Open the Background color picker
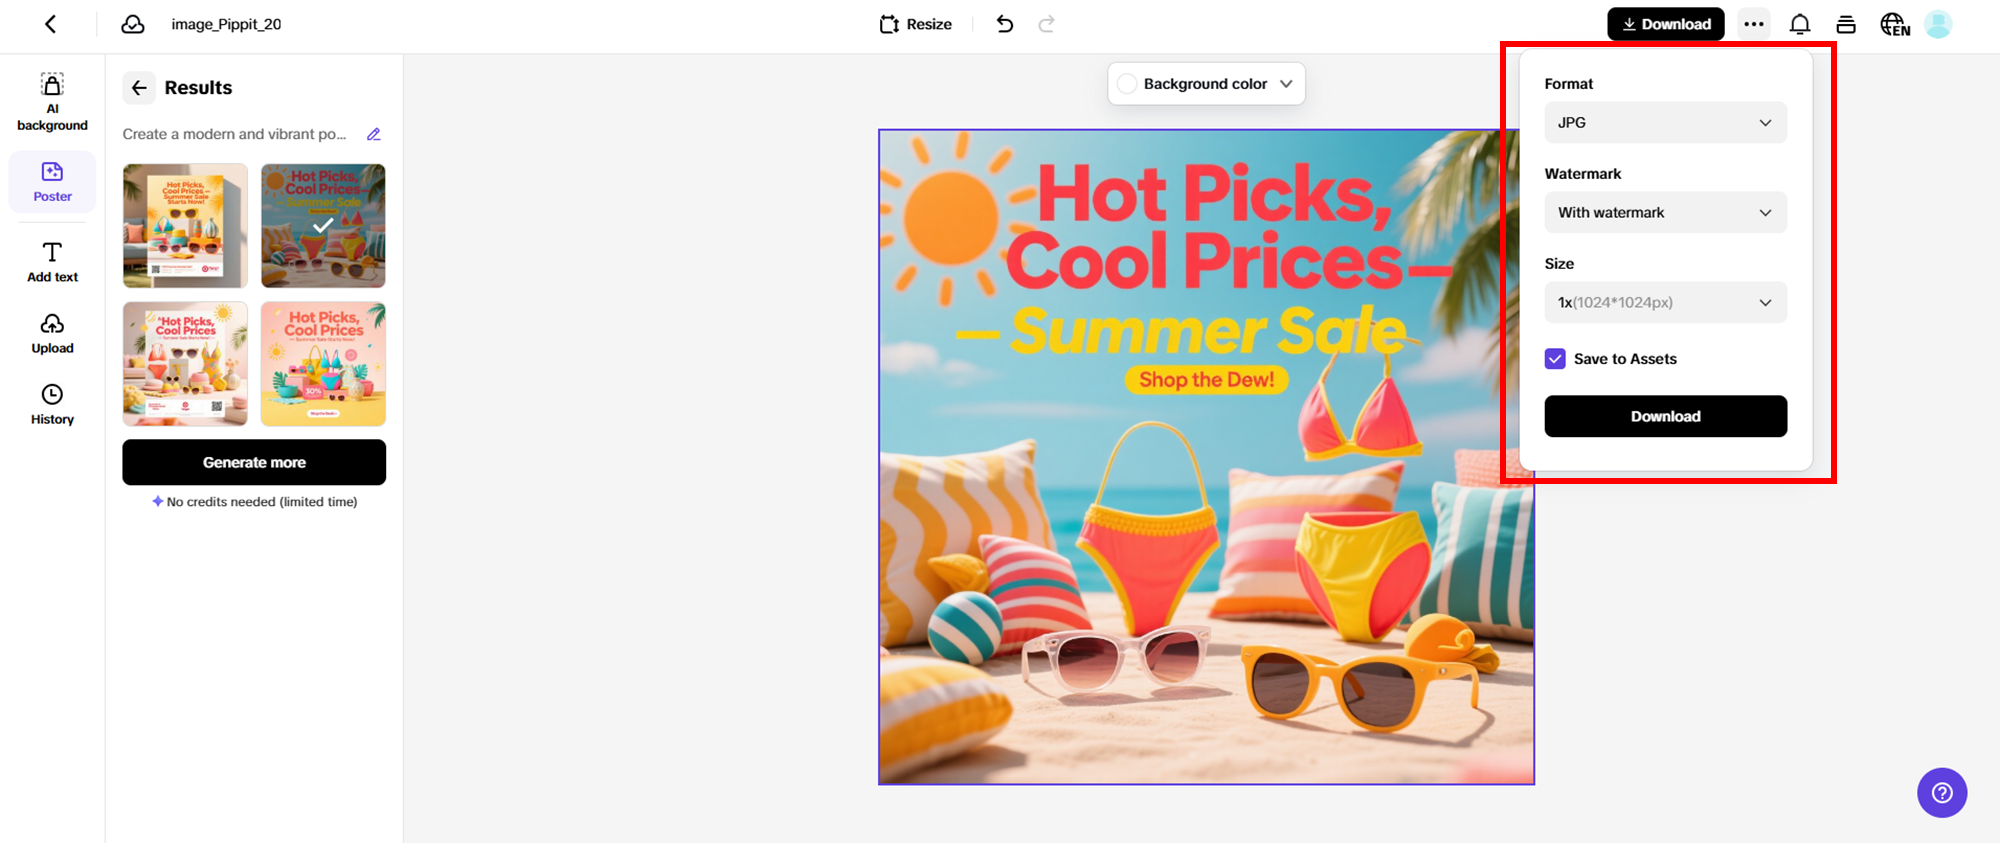This screenshot has height=843, width=2000. [1206, 84]
